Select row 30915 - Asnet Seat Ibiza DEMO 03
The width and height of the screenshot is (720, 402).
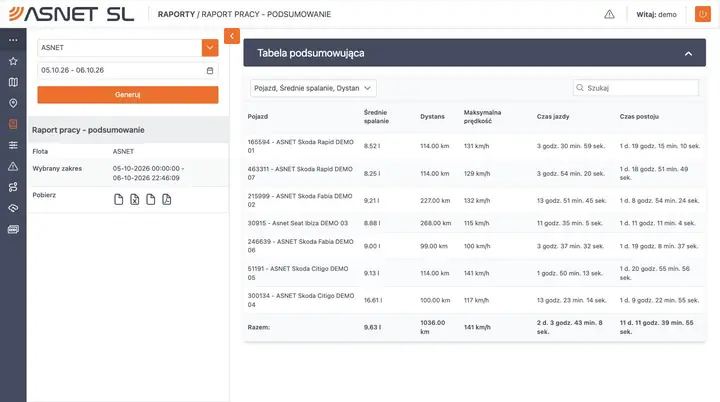coord(474,223)
